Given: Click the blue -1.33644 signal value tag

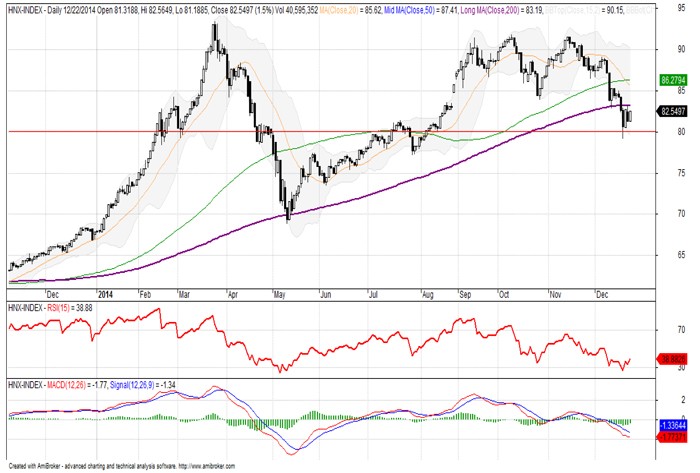Looking at the screenshot, I should 672,424.
